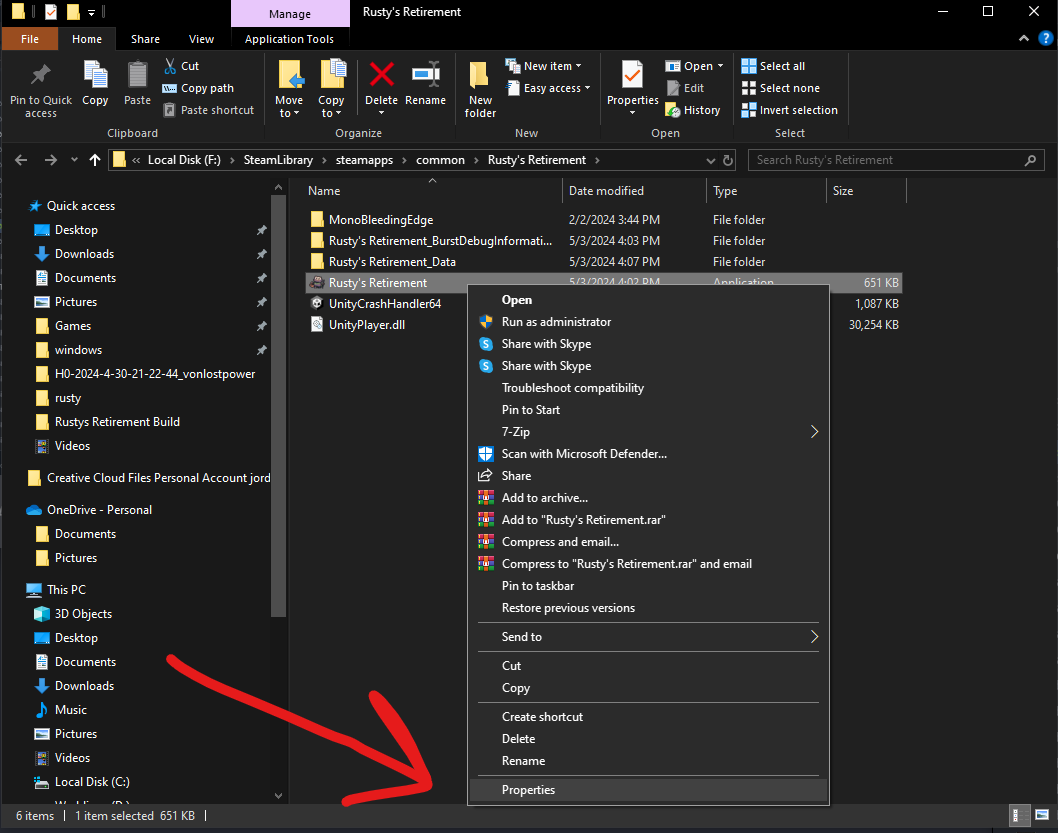Click the red Delete icon
Screen dimensions: 1058x833
click(381, 74)
